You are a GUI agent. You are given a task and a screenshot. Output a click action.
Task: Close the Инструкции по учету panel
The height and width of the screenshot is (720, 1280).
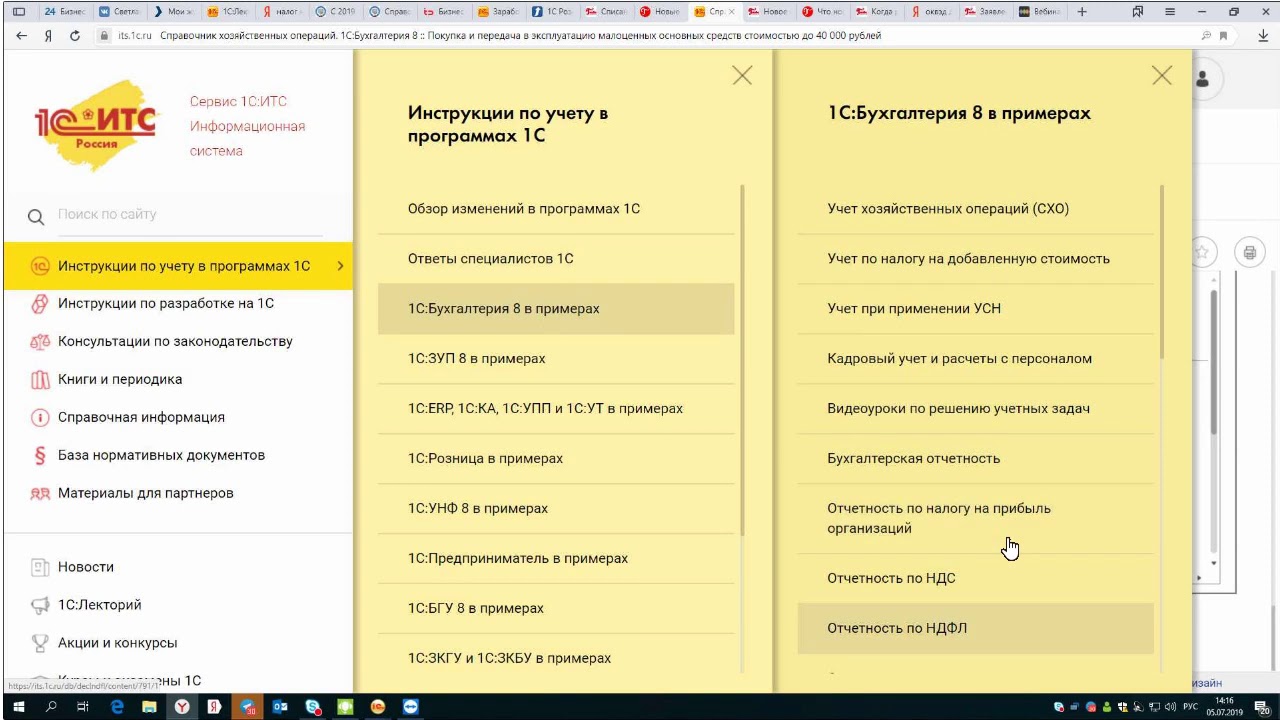[x=742, y=75]
